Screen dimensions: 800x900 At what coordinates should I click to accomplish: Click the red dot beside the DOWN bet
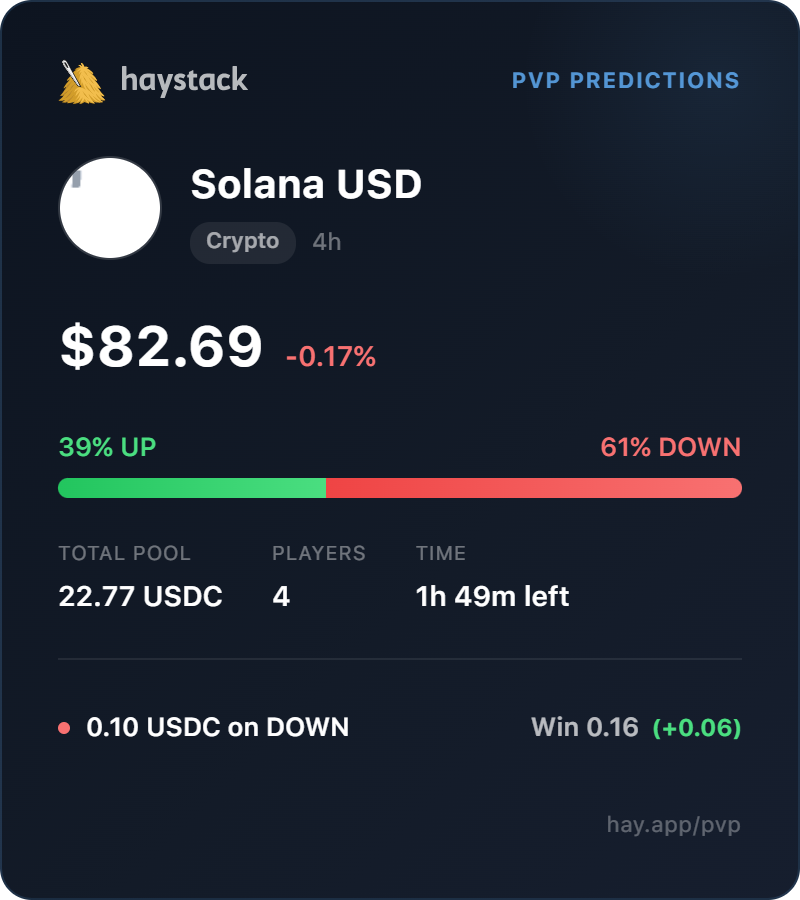point(64,728)
